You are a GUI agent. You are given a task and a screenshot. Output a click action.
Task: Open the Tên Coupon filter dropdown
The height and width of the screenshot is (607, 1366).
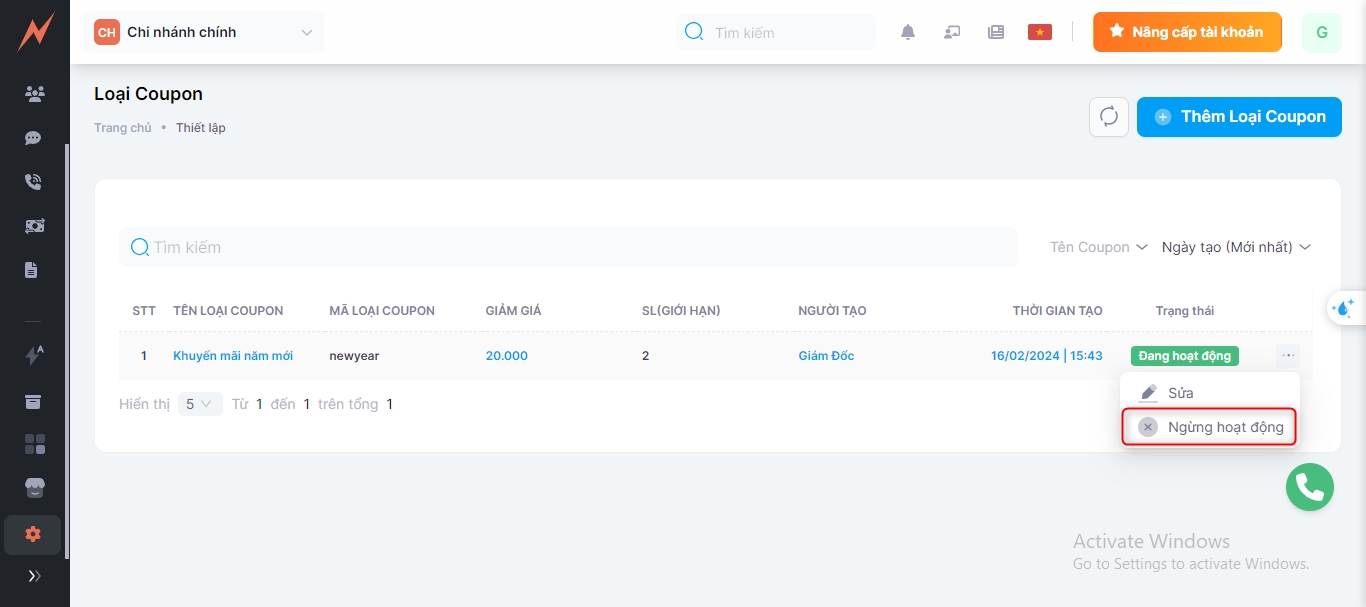click(1099, 247)
